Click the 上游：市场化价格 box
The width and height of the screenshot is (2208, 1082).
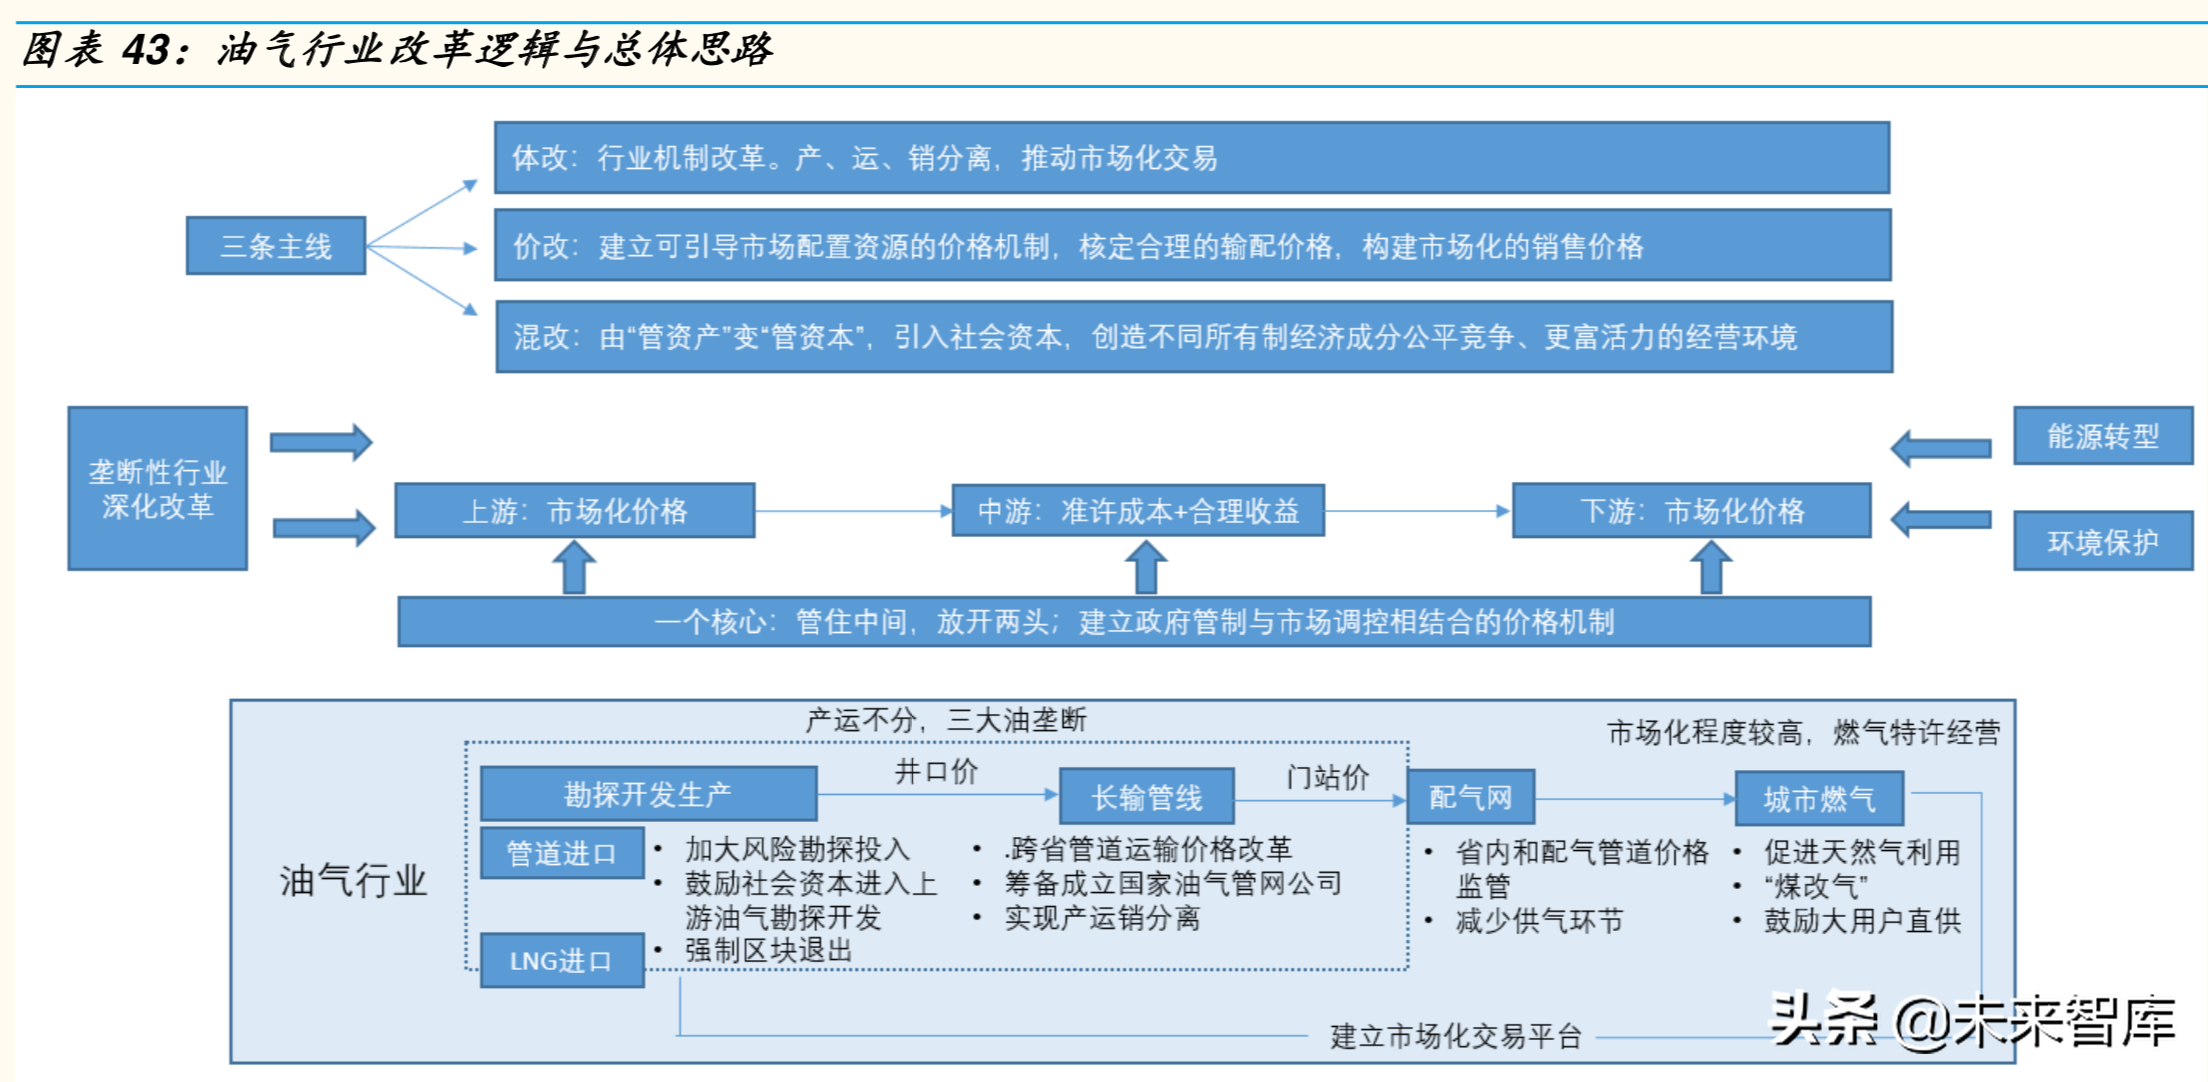575,511
